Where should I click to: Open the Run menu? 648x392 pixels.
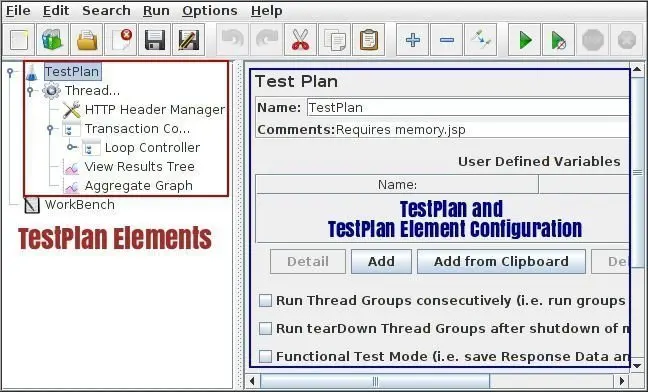pyautogui.click(x=156, y=11)
